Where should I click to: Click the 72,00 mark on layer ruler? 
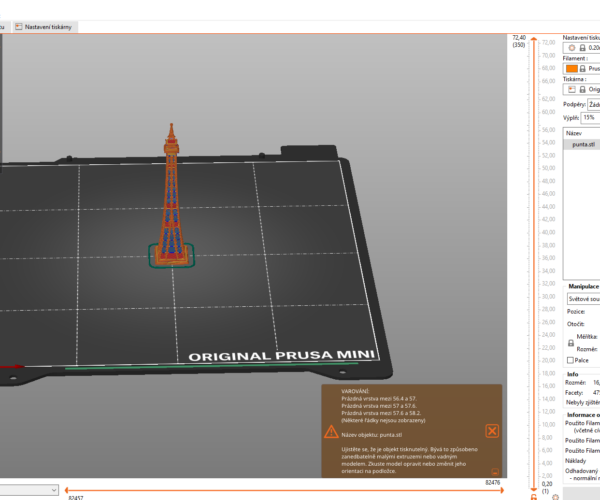tap(548, 42)
